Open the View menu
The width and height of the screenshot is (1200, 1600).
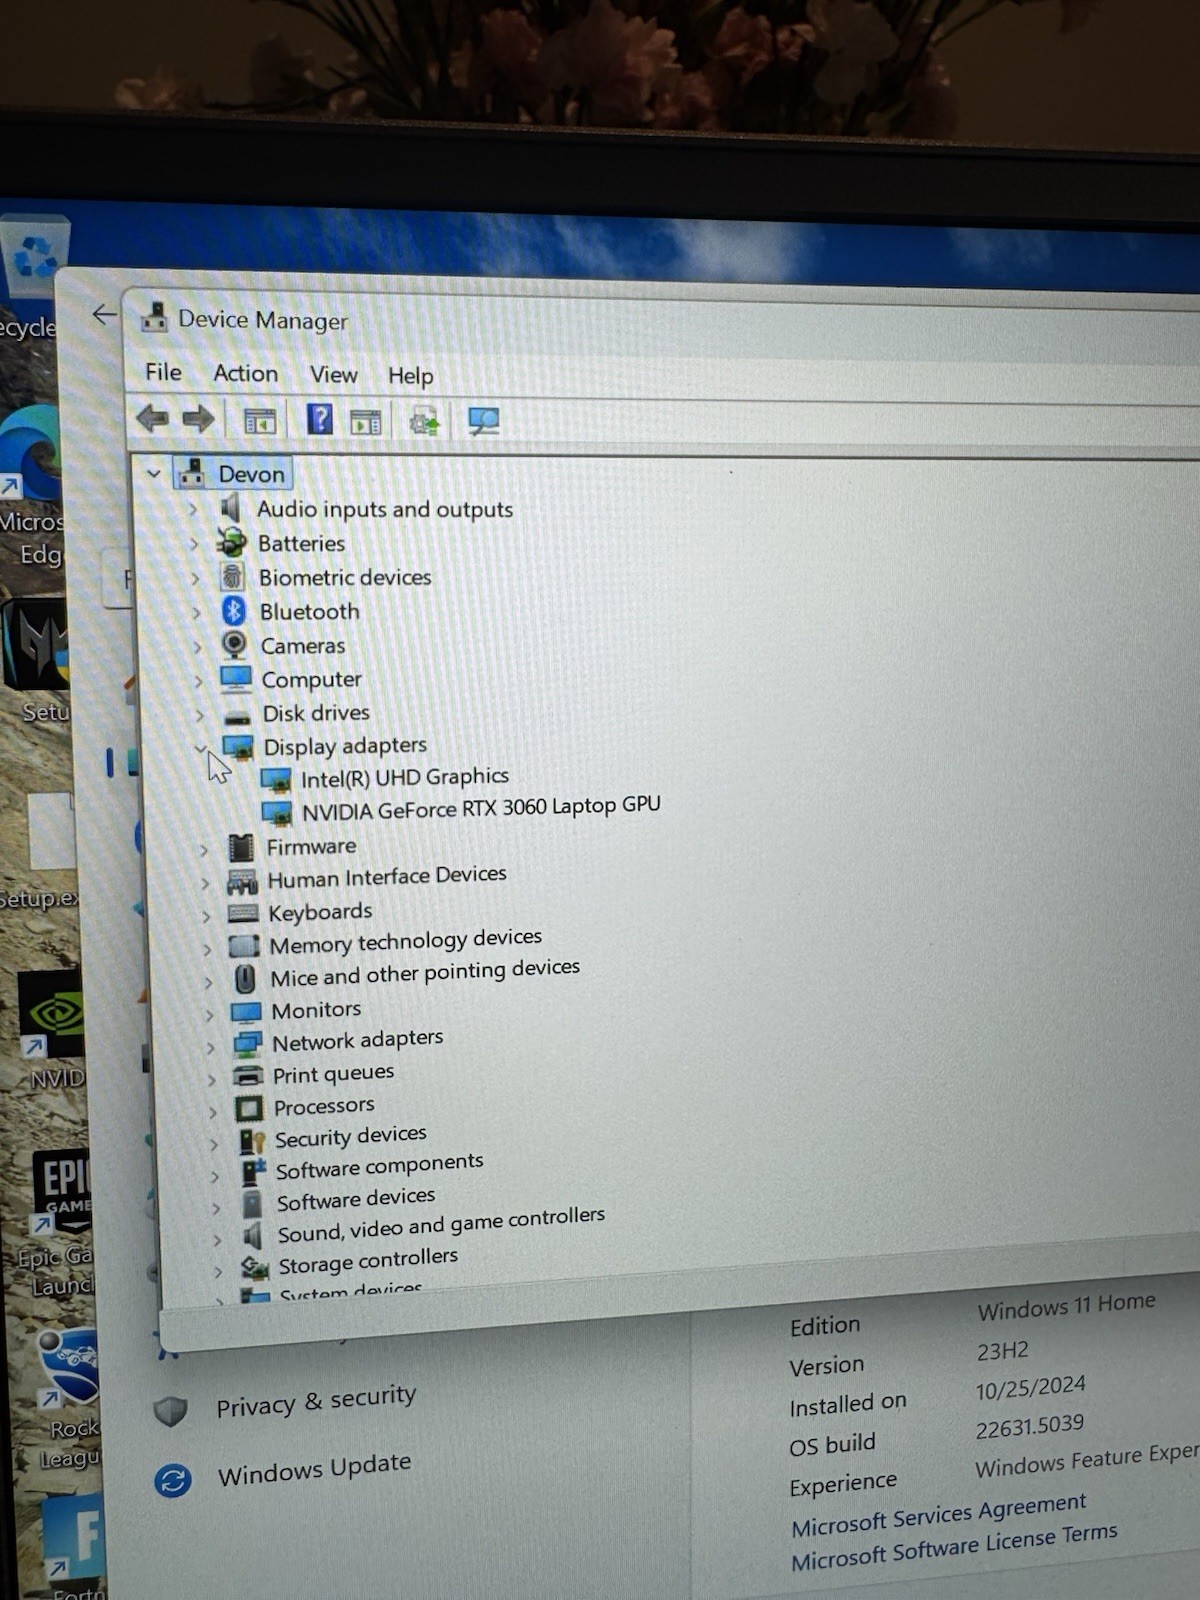(x=333, y=374)
